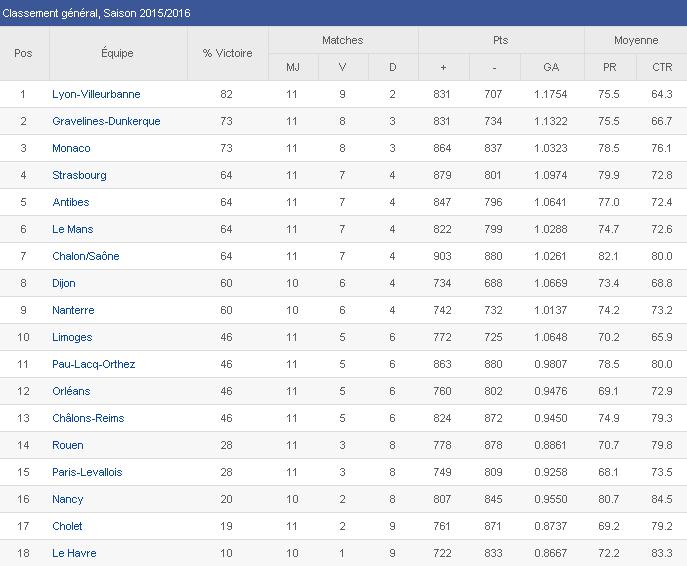Sort by the % Victoire column header

228,53
